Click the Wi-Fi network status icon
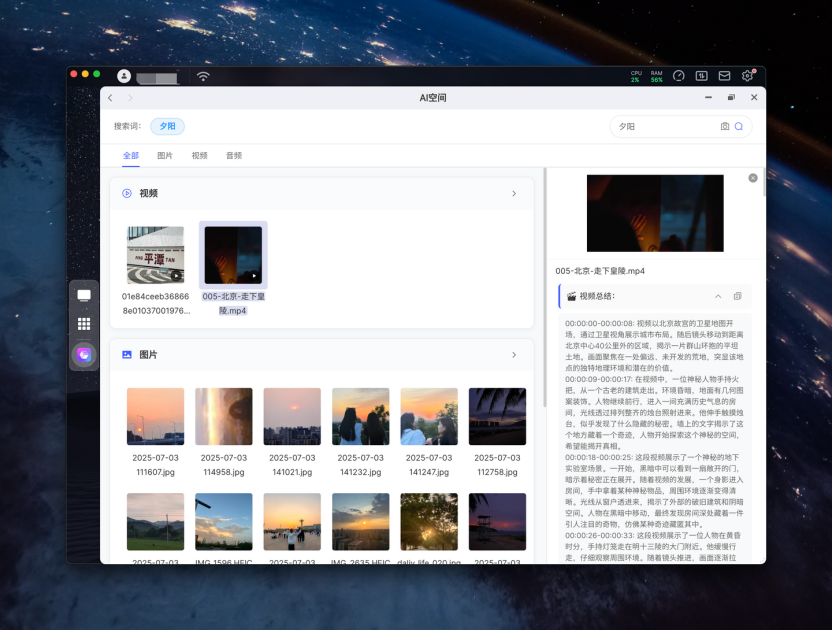 pyautogui.click(x=203, y=76)
